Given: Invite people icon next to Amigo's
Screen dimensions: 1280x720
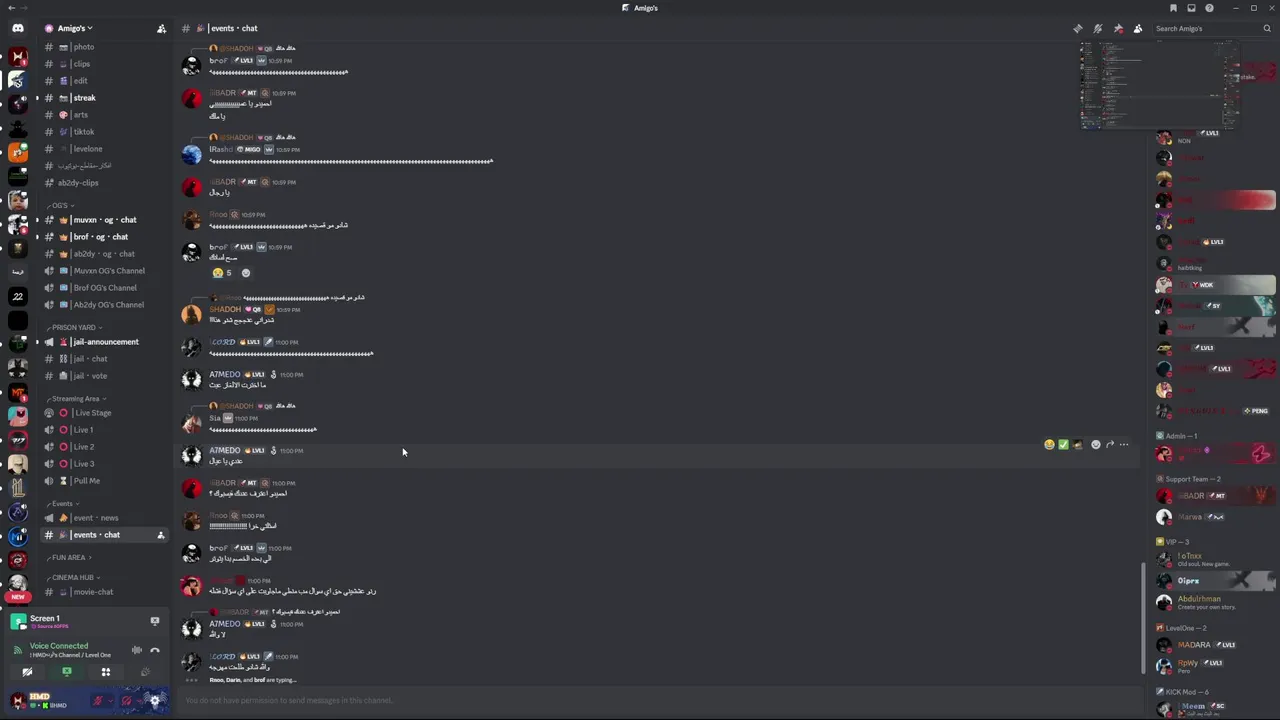Looking at the screenshot, I should pos(161,28).
